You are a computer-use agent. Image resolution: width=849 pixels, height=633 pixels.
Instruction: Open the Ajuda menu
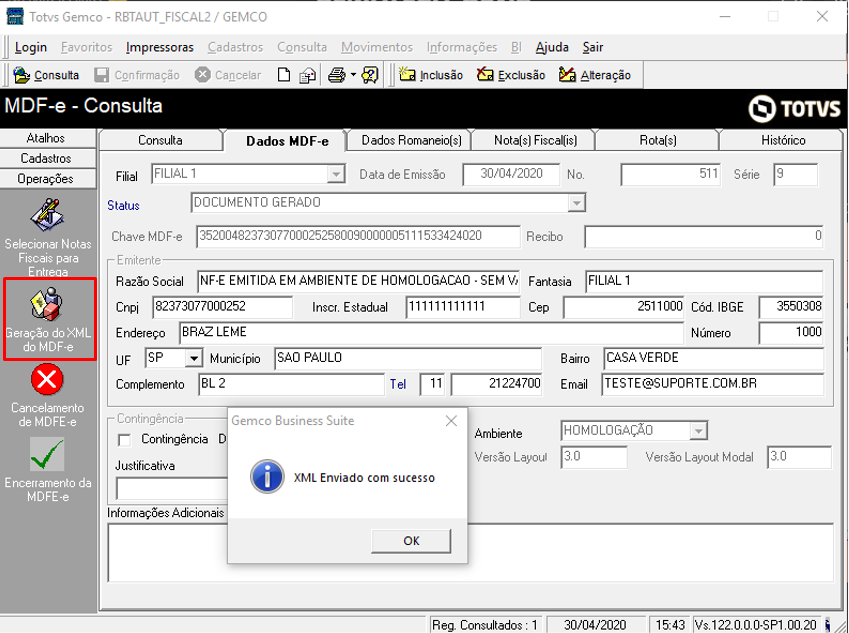tap(552, 48)
